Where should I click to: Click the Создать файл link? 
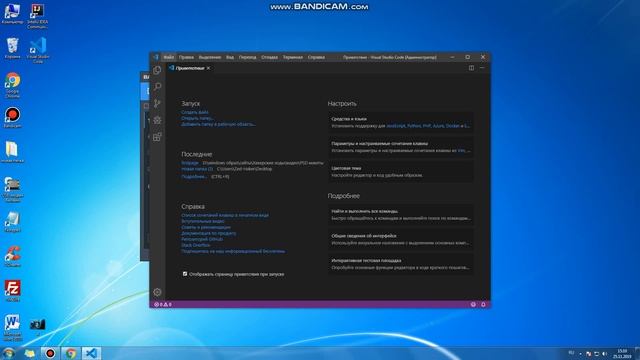[x=195, y=112]
